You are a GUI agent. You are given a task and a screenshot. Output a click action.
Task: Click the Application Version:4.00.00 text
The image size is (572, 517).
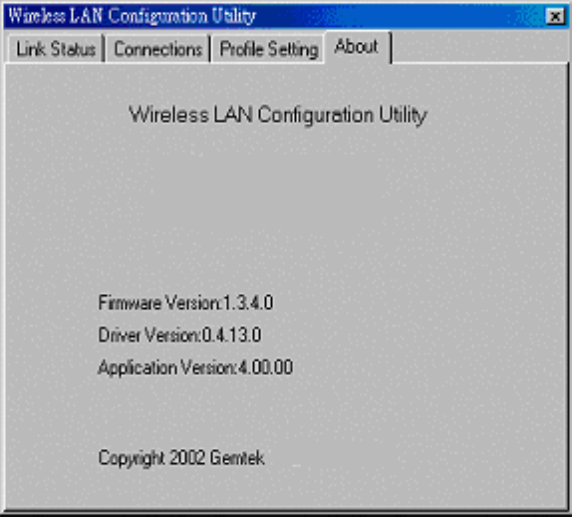[196, 367]
